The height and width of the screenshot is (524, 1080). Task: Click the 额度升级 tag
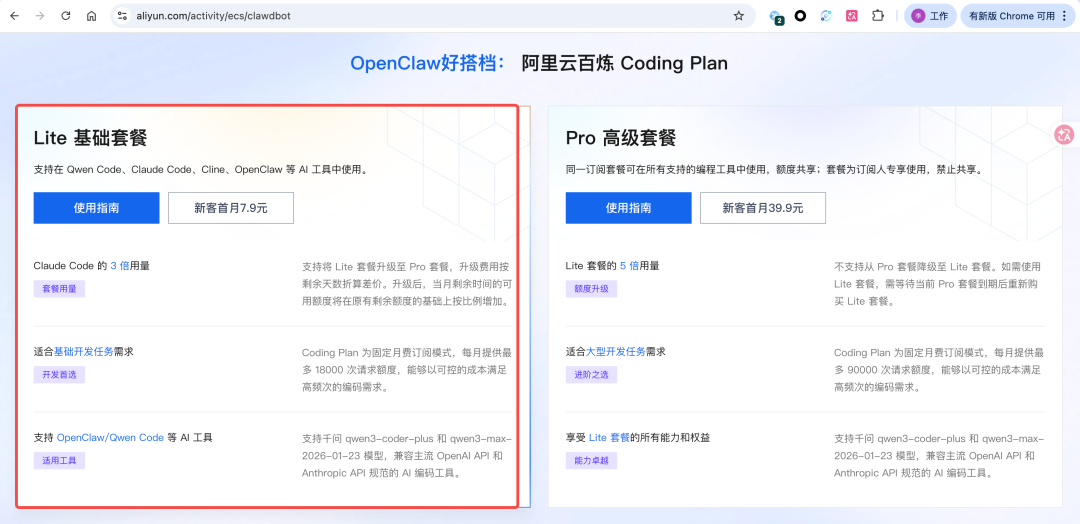(591, 289)
